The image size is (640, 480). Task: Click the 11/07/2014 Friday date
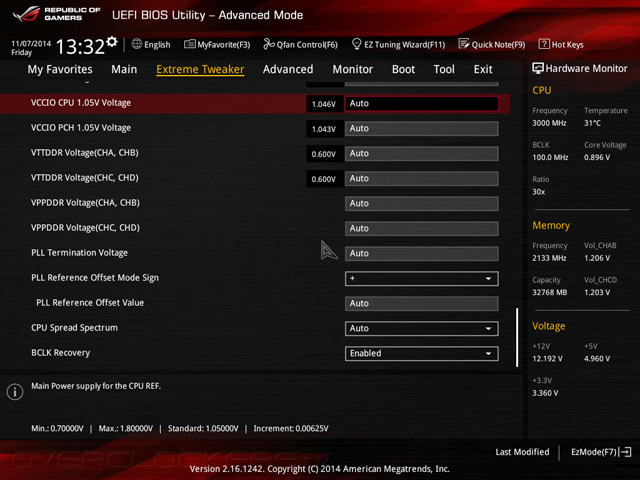coord(31,48)
